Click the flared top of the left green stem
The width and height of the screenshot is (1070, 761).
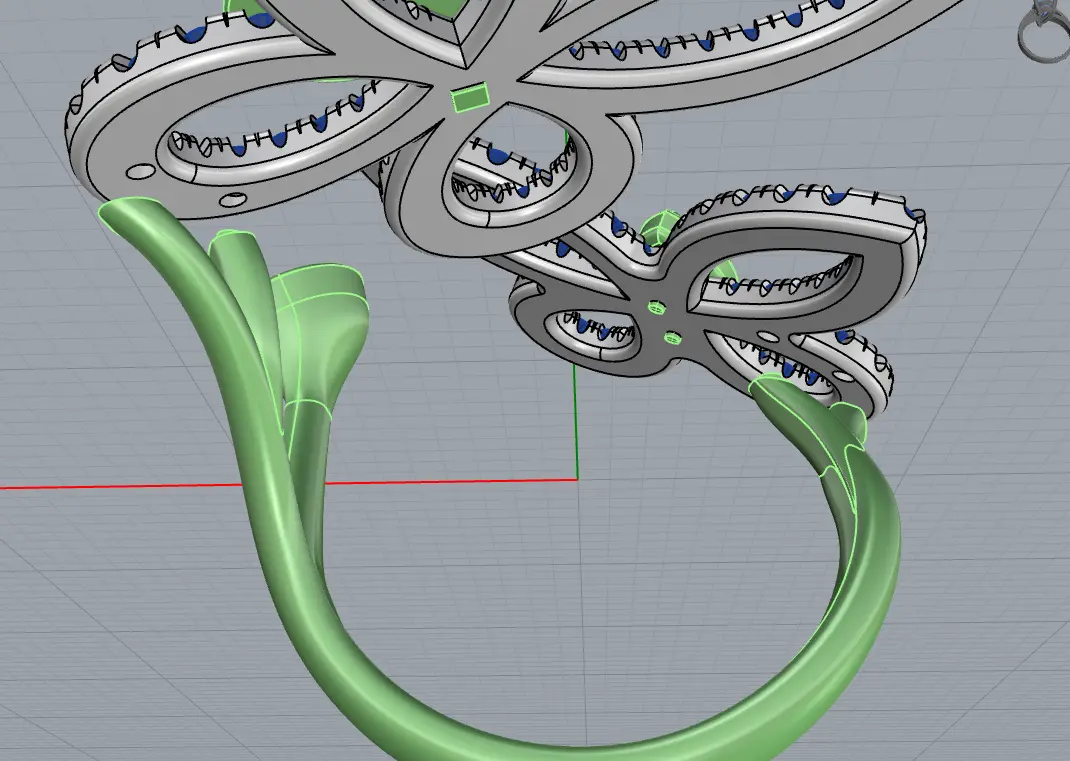pyautogui.click(x=135, y=217)
